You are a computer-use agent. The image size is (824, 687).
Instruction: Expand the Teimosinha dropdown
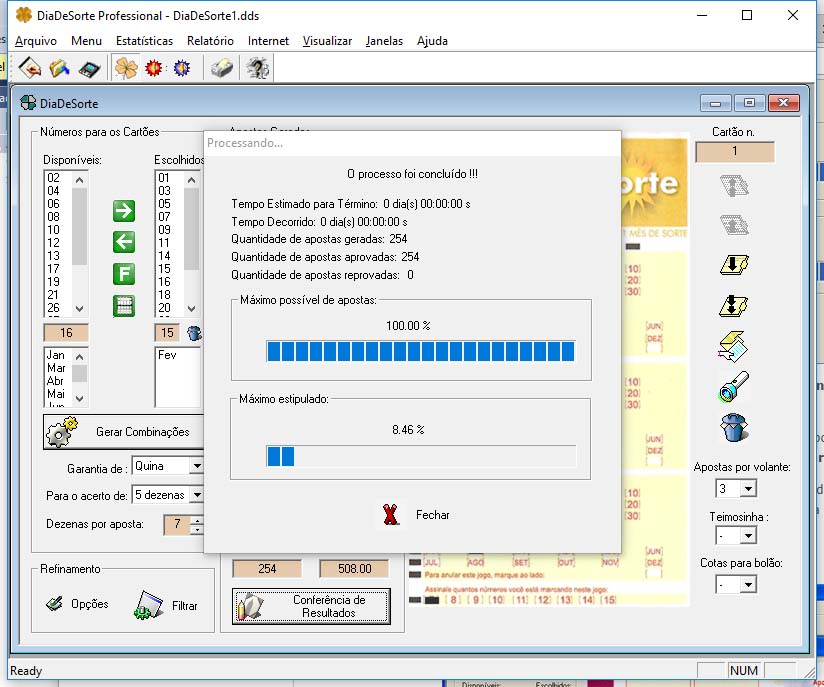coord(747,536)
